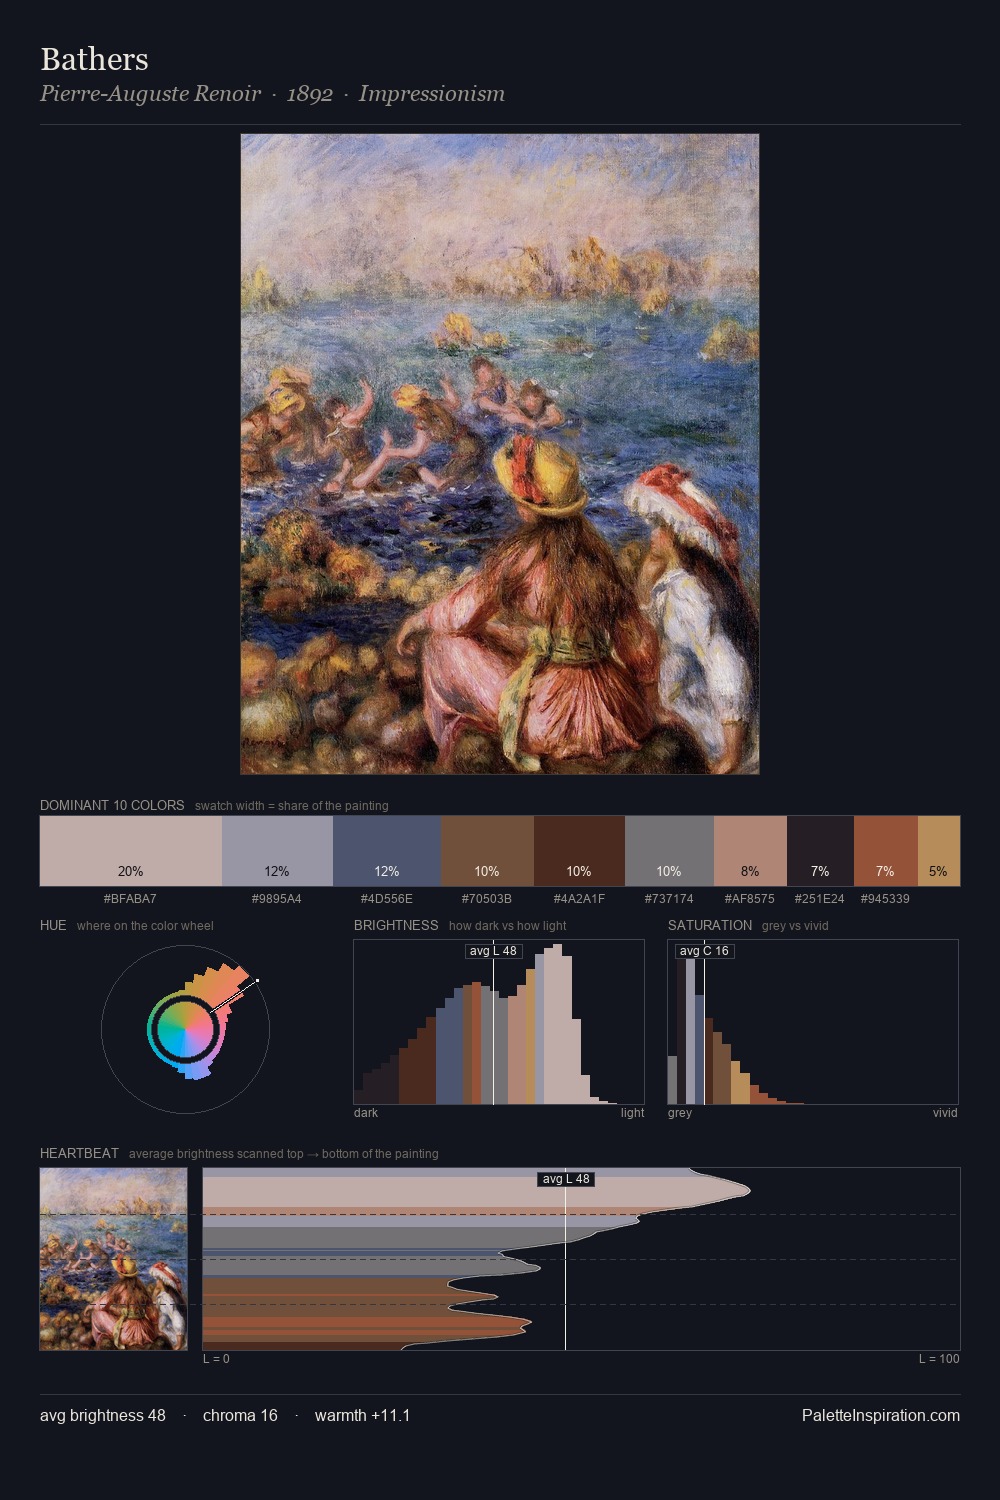Click the HUE section heading
1000x1500 pixels.
point(53,925)
